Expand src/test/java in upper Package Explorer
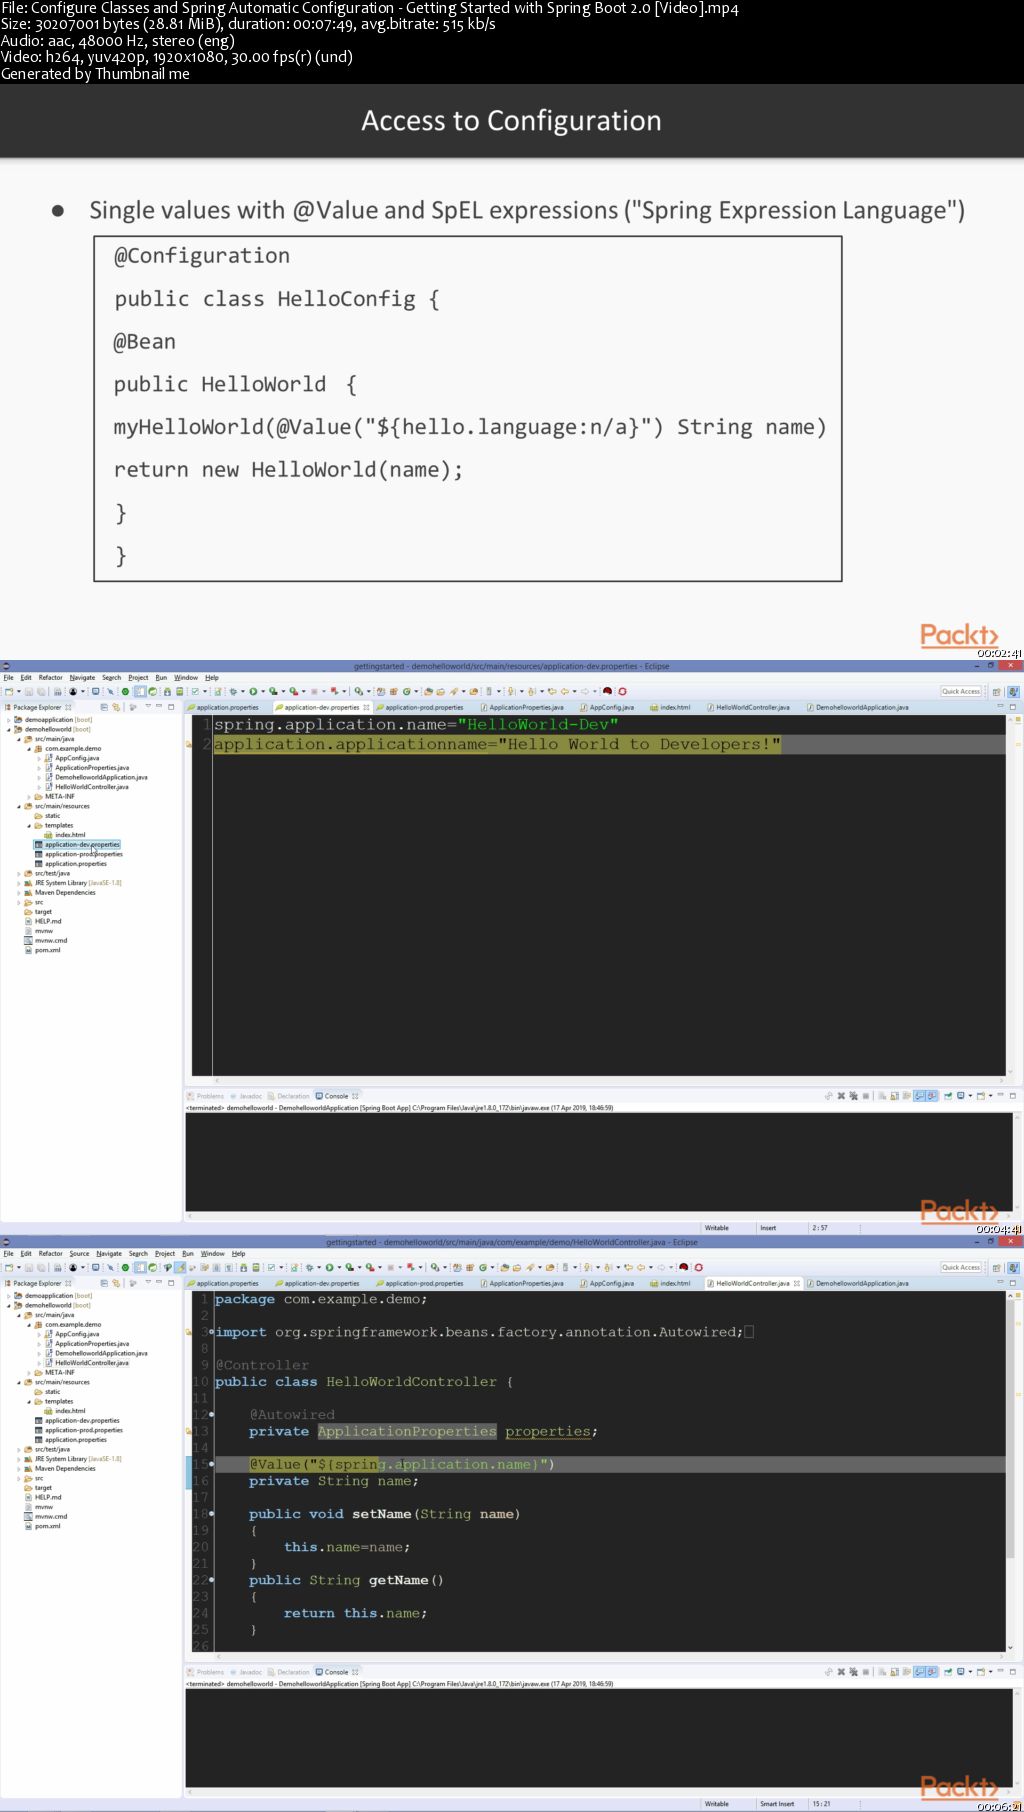Viewport: 1024px width, 1812px height. 19,873
